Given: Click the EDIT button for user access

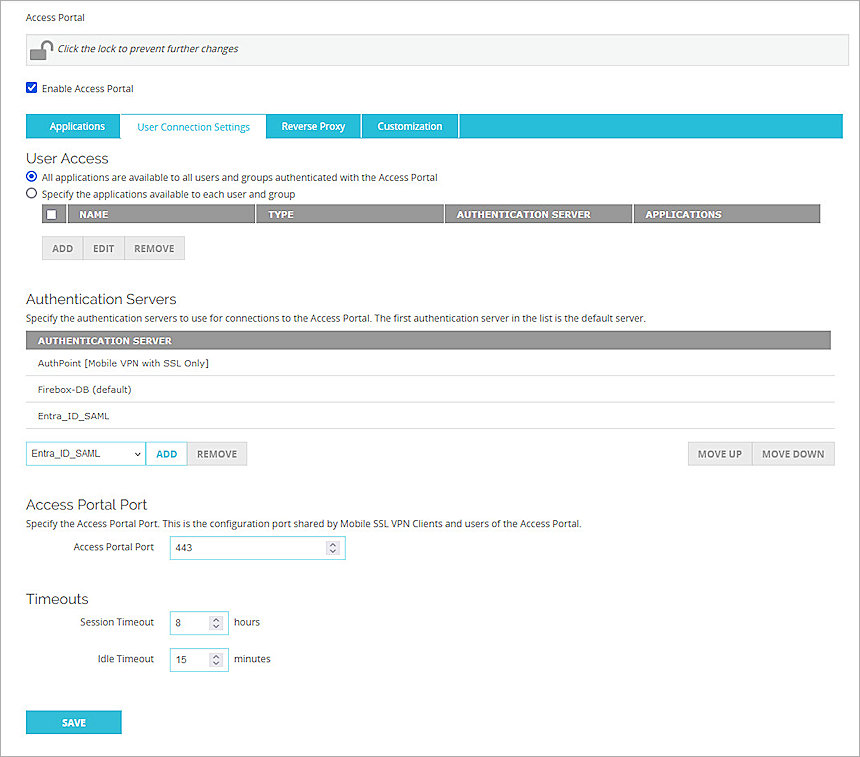Looking at the screenshot, I should pyautogui.click(x=103, y=247).
